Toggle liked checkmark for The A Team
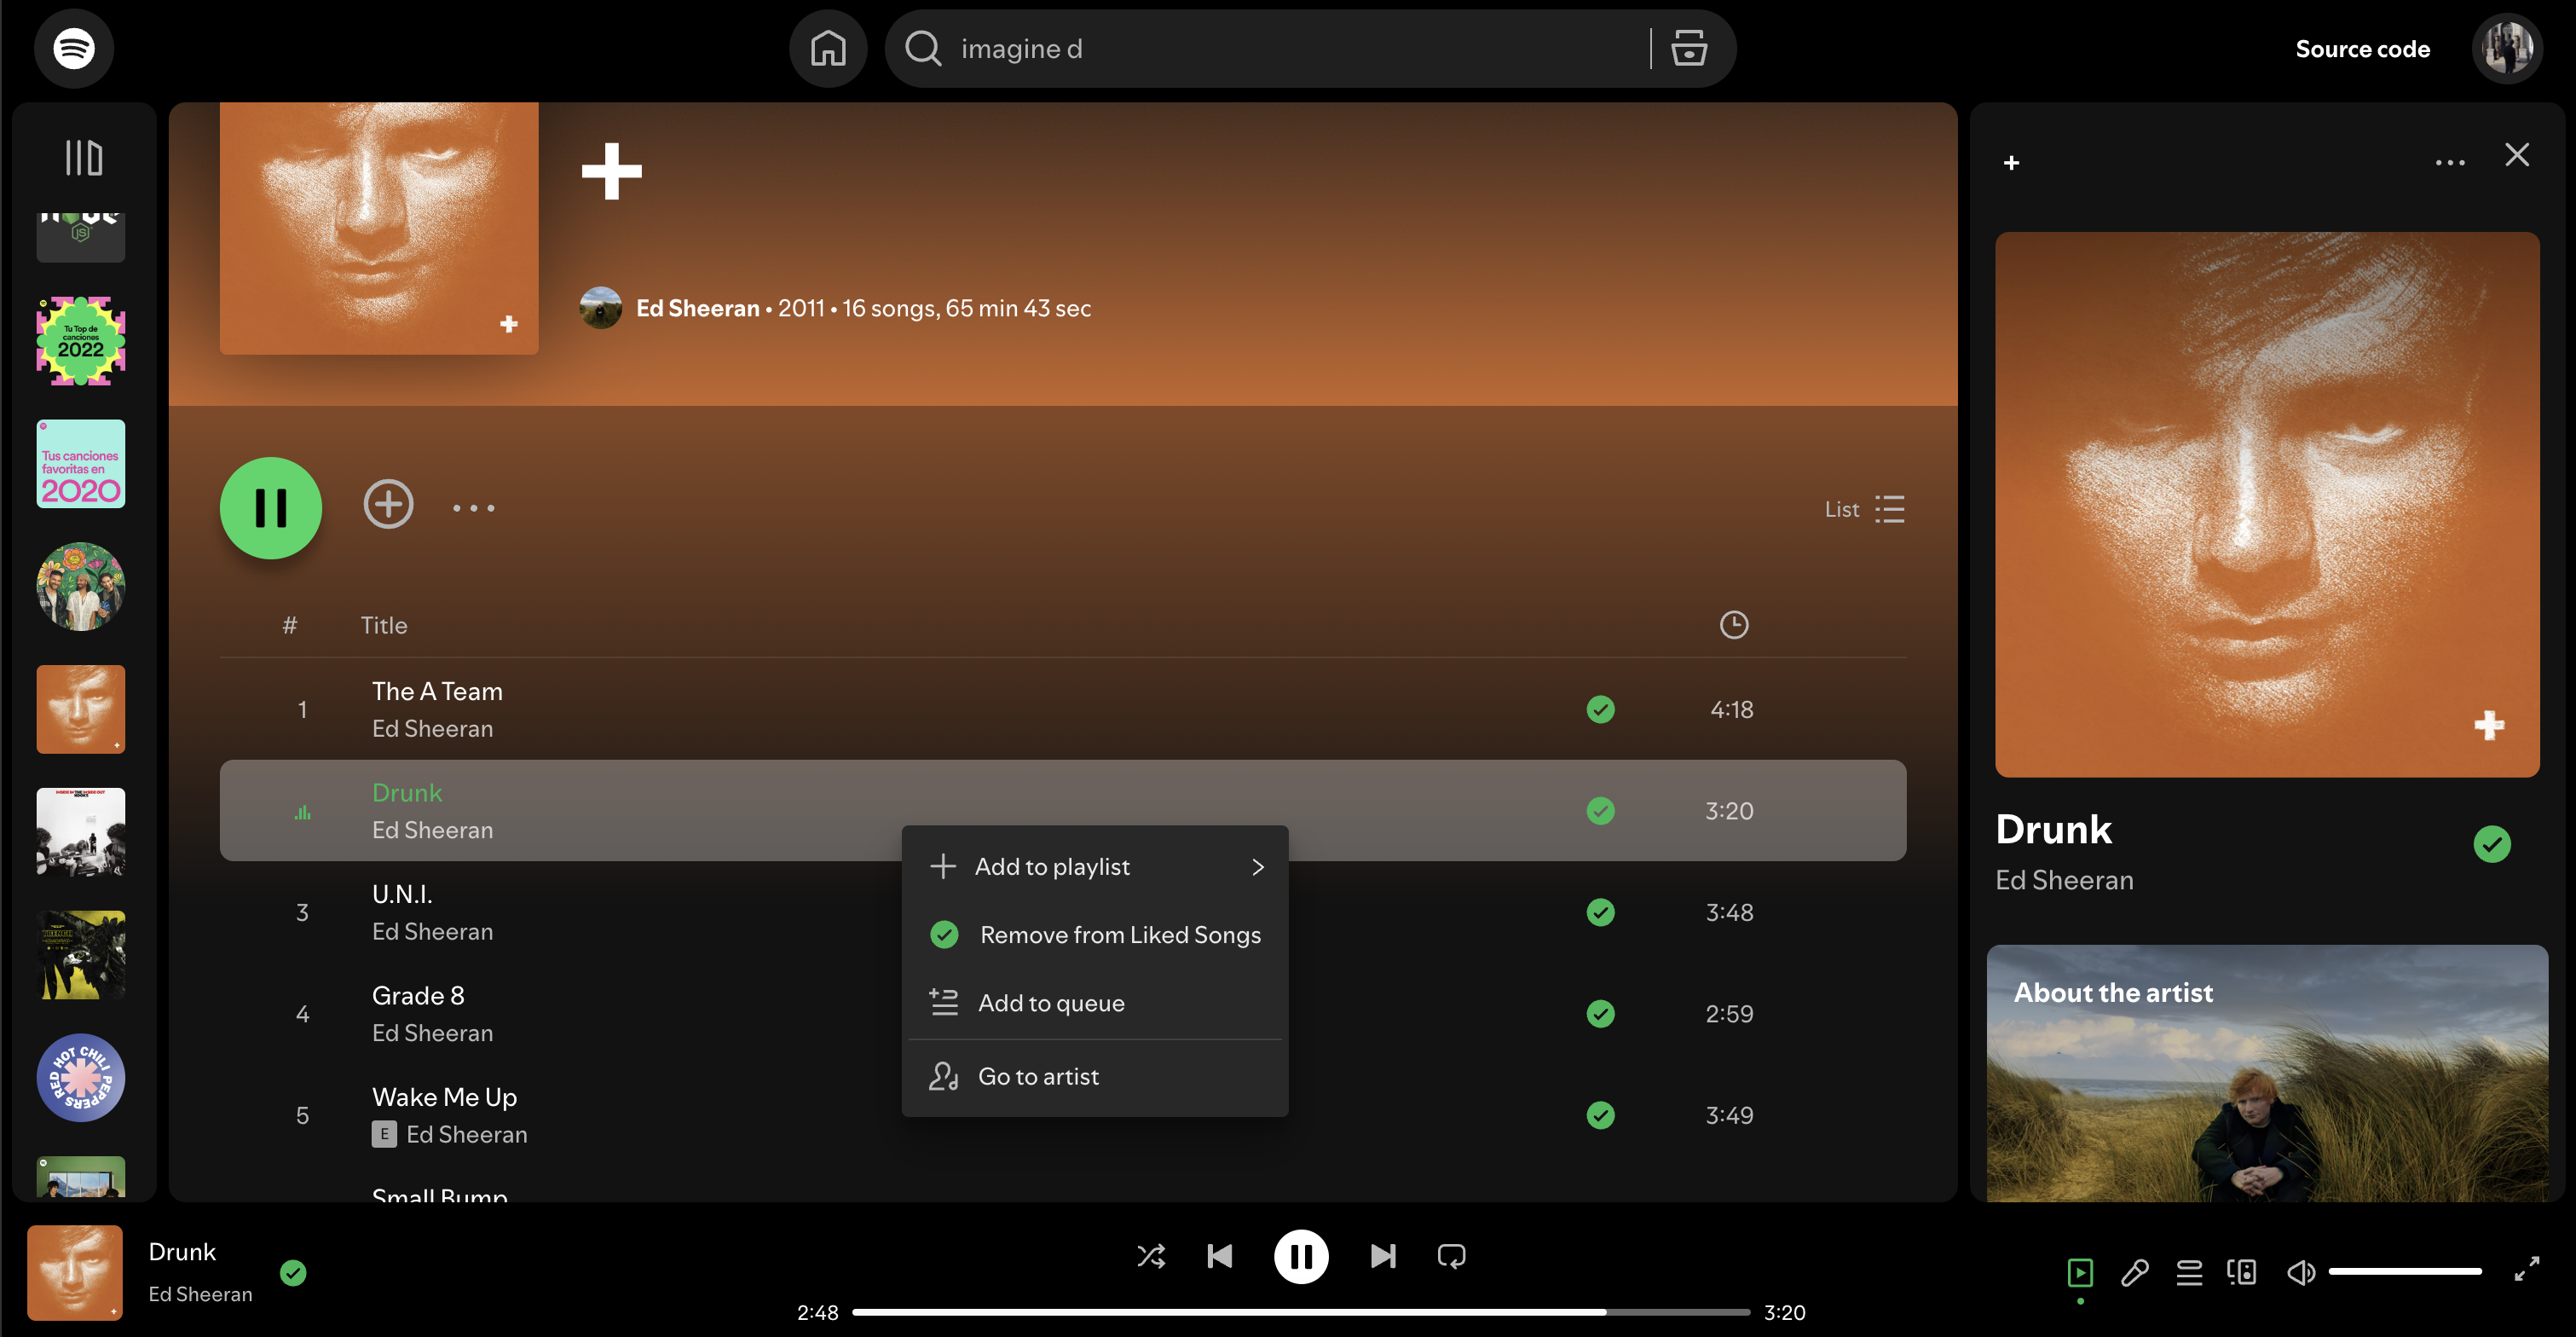The height and width of the screenshot is (1337, 2576). click(1600, 709)
